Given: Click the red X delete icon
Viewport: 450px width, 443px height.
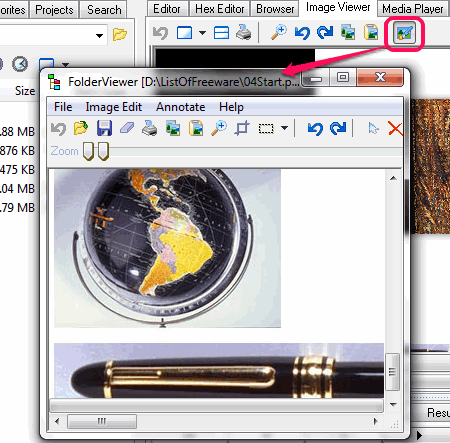Looking at the screenshot, I should click(395, 128).
